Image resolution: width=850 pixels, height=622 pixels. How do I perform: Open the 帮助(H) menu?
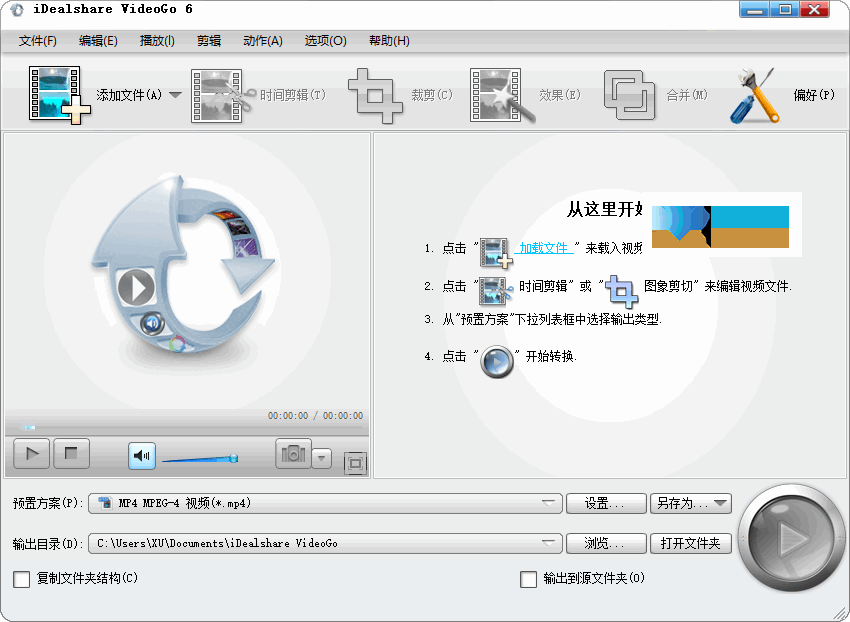pos(389,41)
